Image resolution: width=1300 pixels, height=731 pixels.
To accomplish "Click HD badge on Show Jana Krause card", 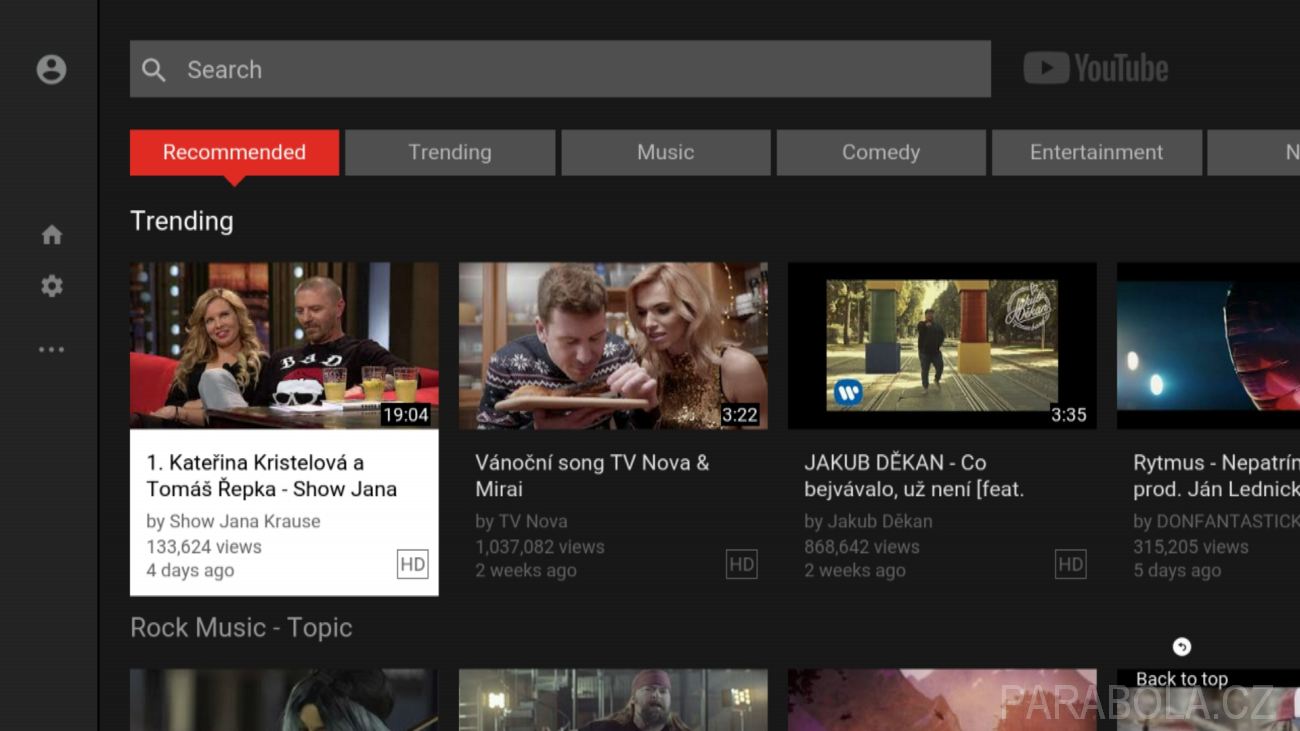I will [412, 564].
